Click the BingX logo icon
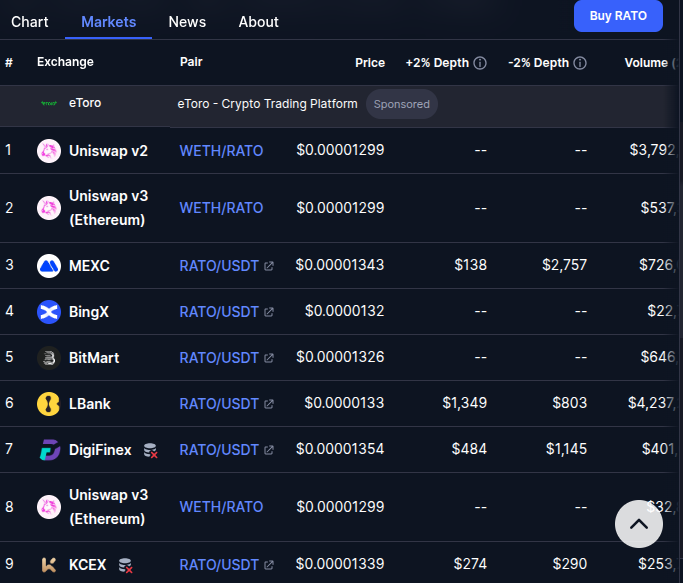Screen dimensions: 683x583 (49, 312)
